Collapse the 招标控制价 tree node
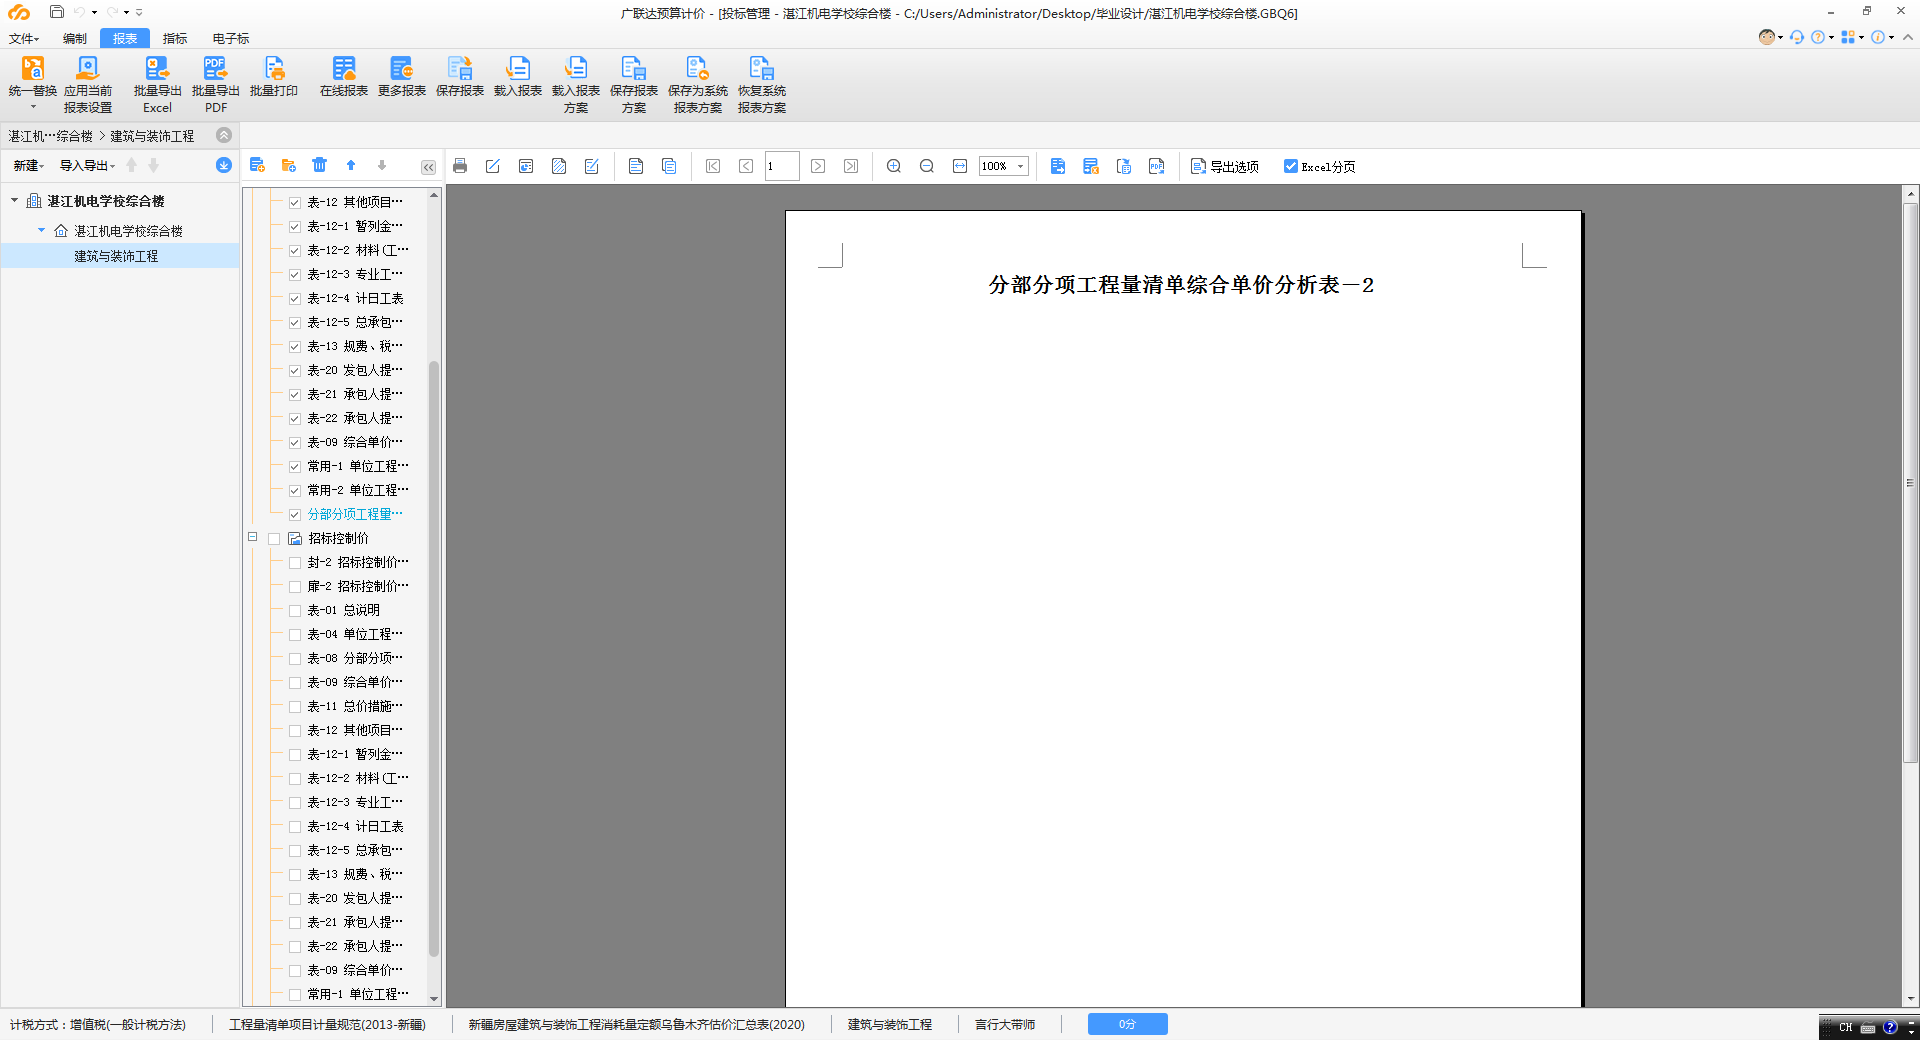This screenshot has height=1040, width=1920. coord(252,537)
